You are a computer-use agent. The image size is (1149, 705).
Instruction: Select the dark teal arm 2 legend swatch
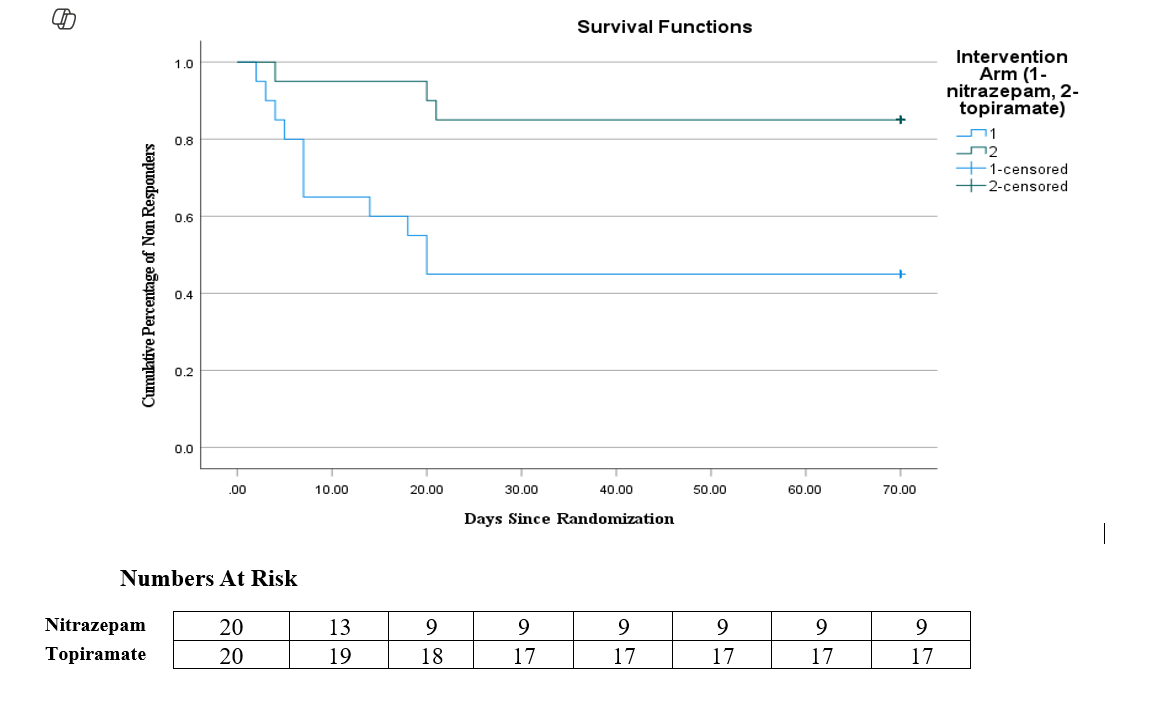click(x=971, y=151)
